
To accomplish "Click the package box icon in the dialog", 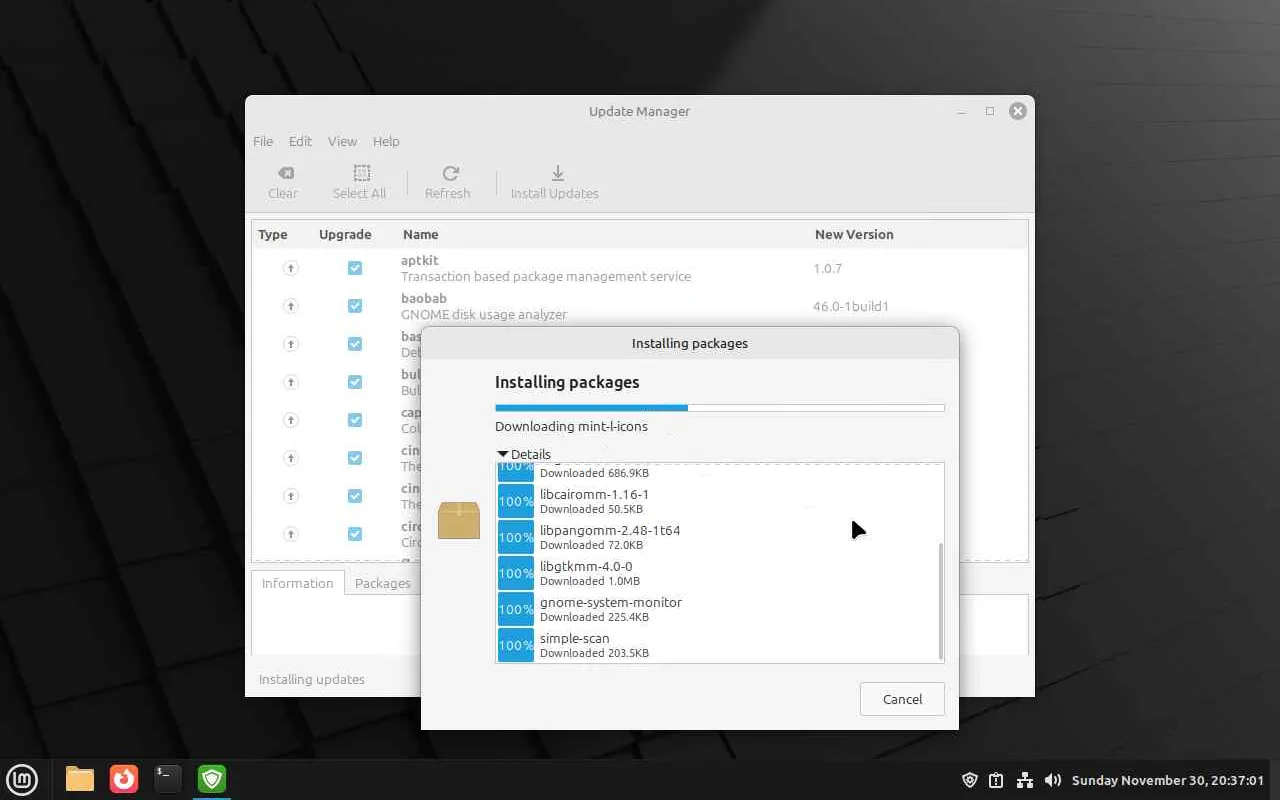I will (459, 520).
